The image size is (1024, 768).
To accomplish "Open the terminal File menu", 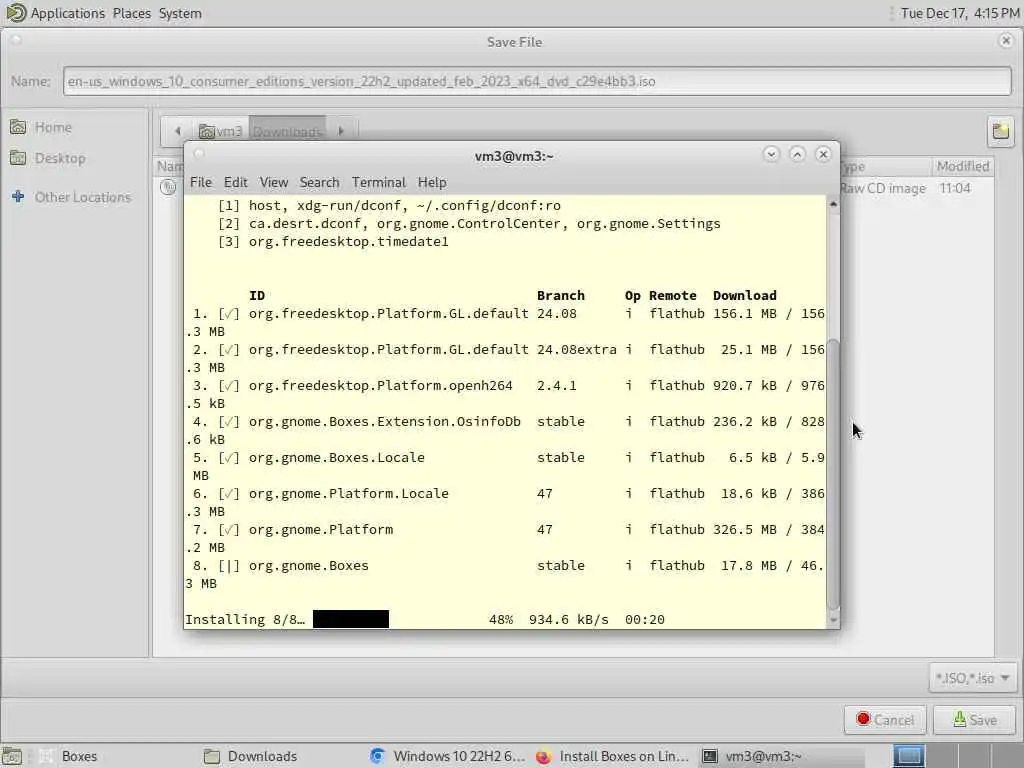I will [200, 182].
